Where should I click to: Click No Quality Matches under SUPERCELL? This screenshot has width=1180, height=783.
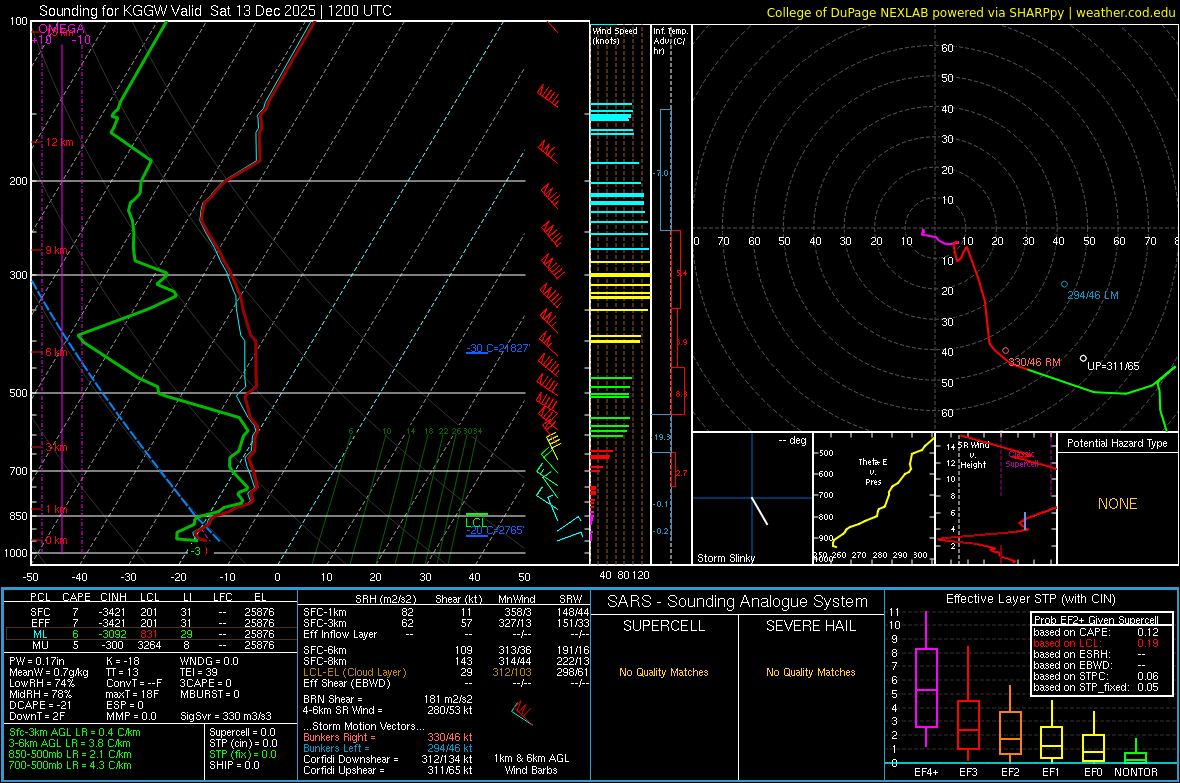click(664, 672)
